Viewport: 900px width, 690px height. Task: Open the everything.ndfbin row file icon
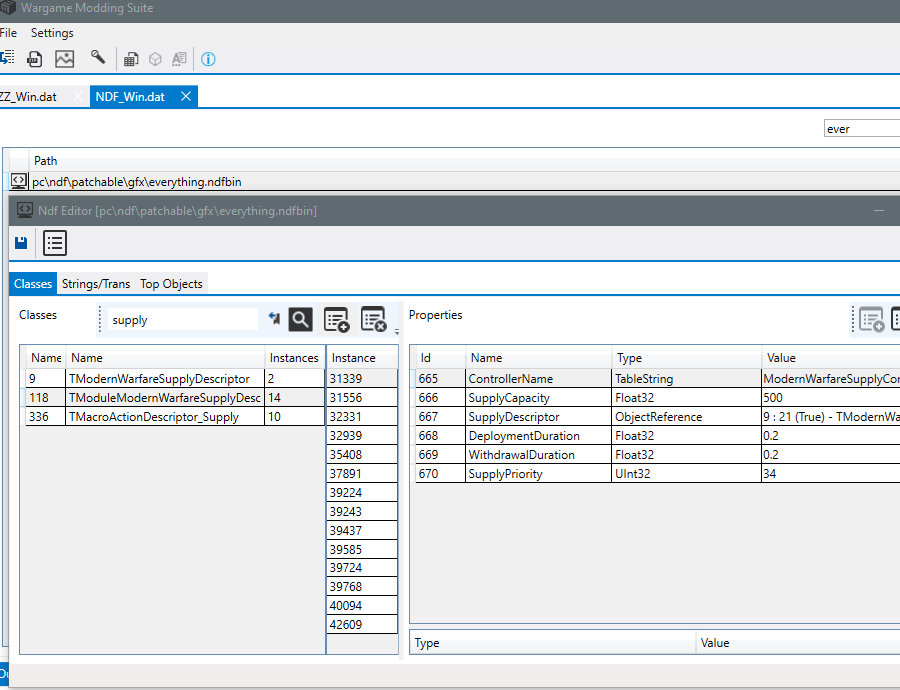click(x=18, y=181)
